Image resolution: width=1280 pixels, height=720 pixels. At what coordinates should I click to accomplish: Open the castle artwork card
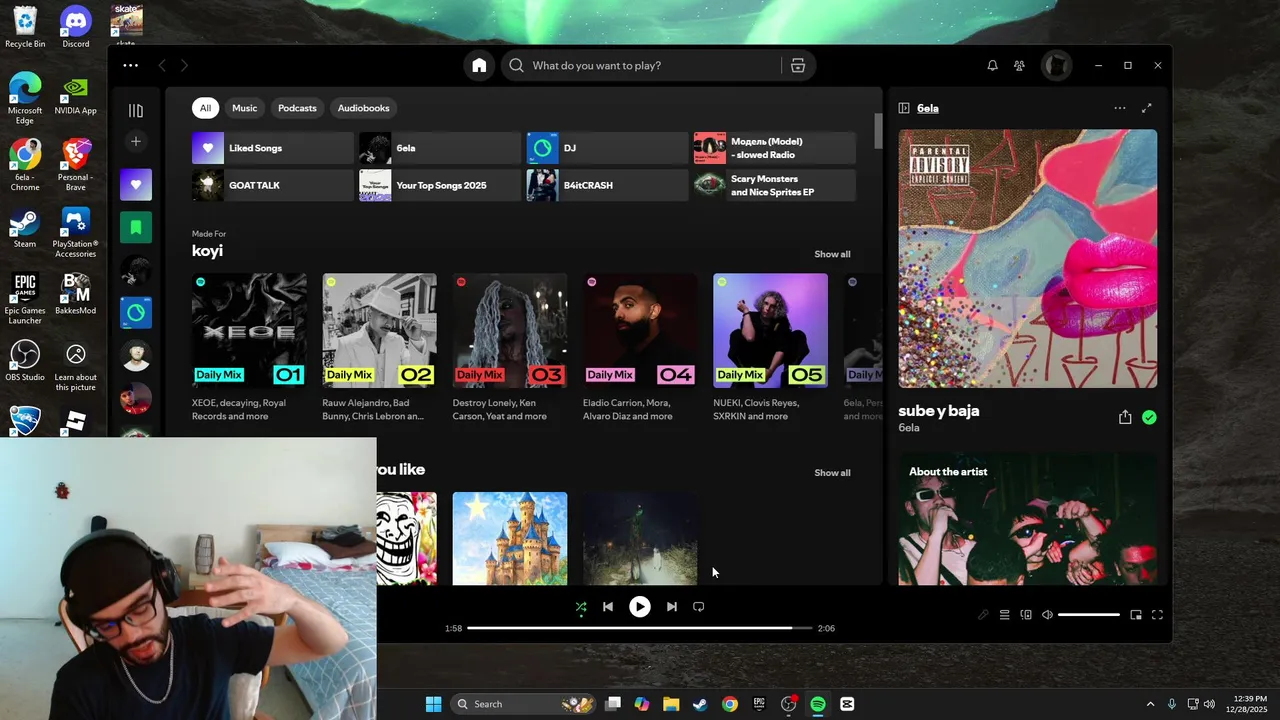point(510,538)
